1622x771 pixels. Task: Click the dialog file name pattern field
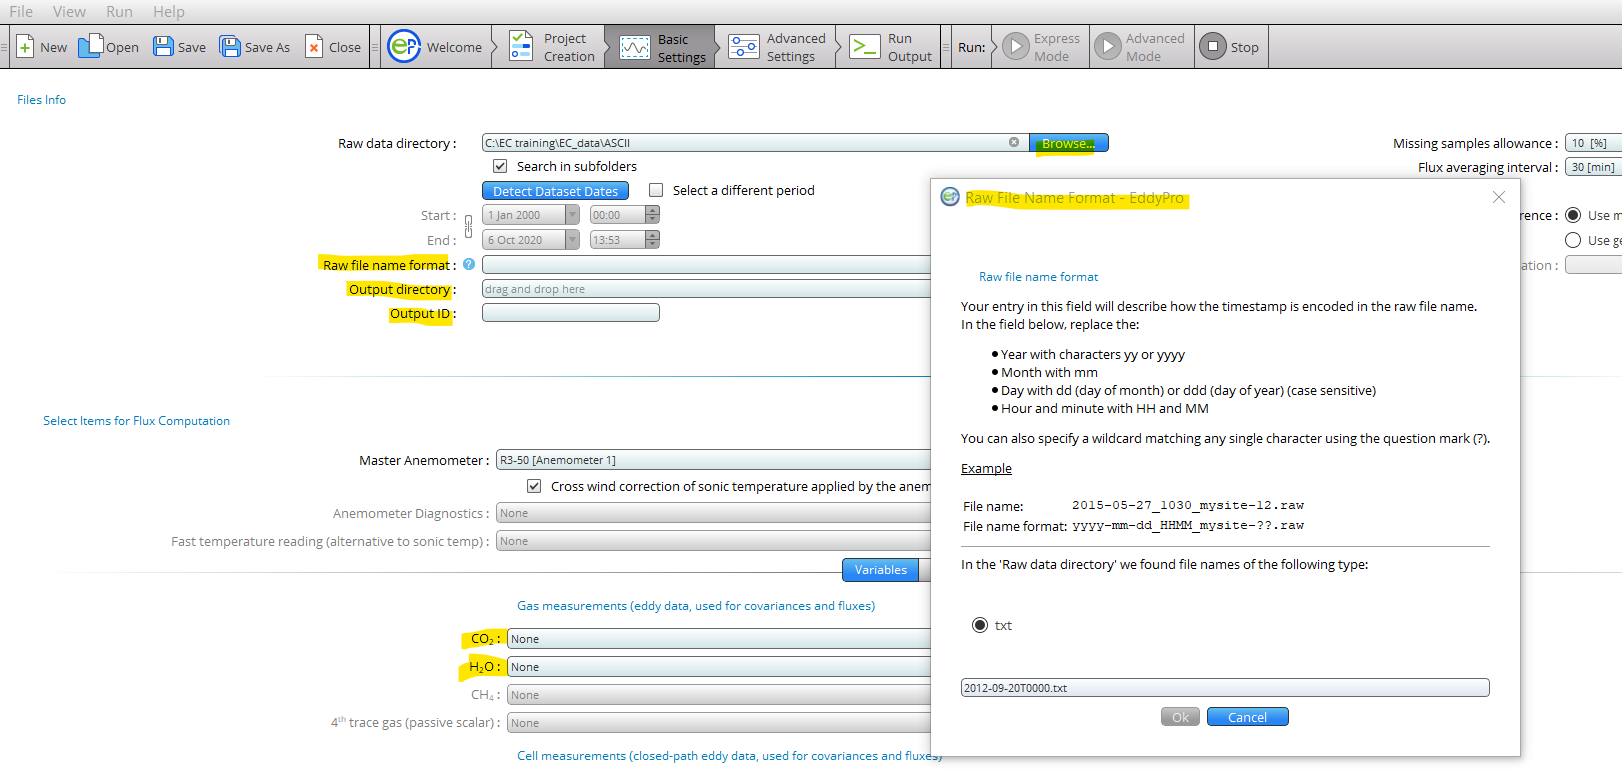(1225, 688)
